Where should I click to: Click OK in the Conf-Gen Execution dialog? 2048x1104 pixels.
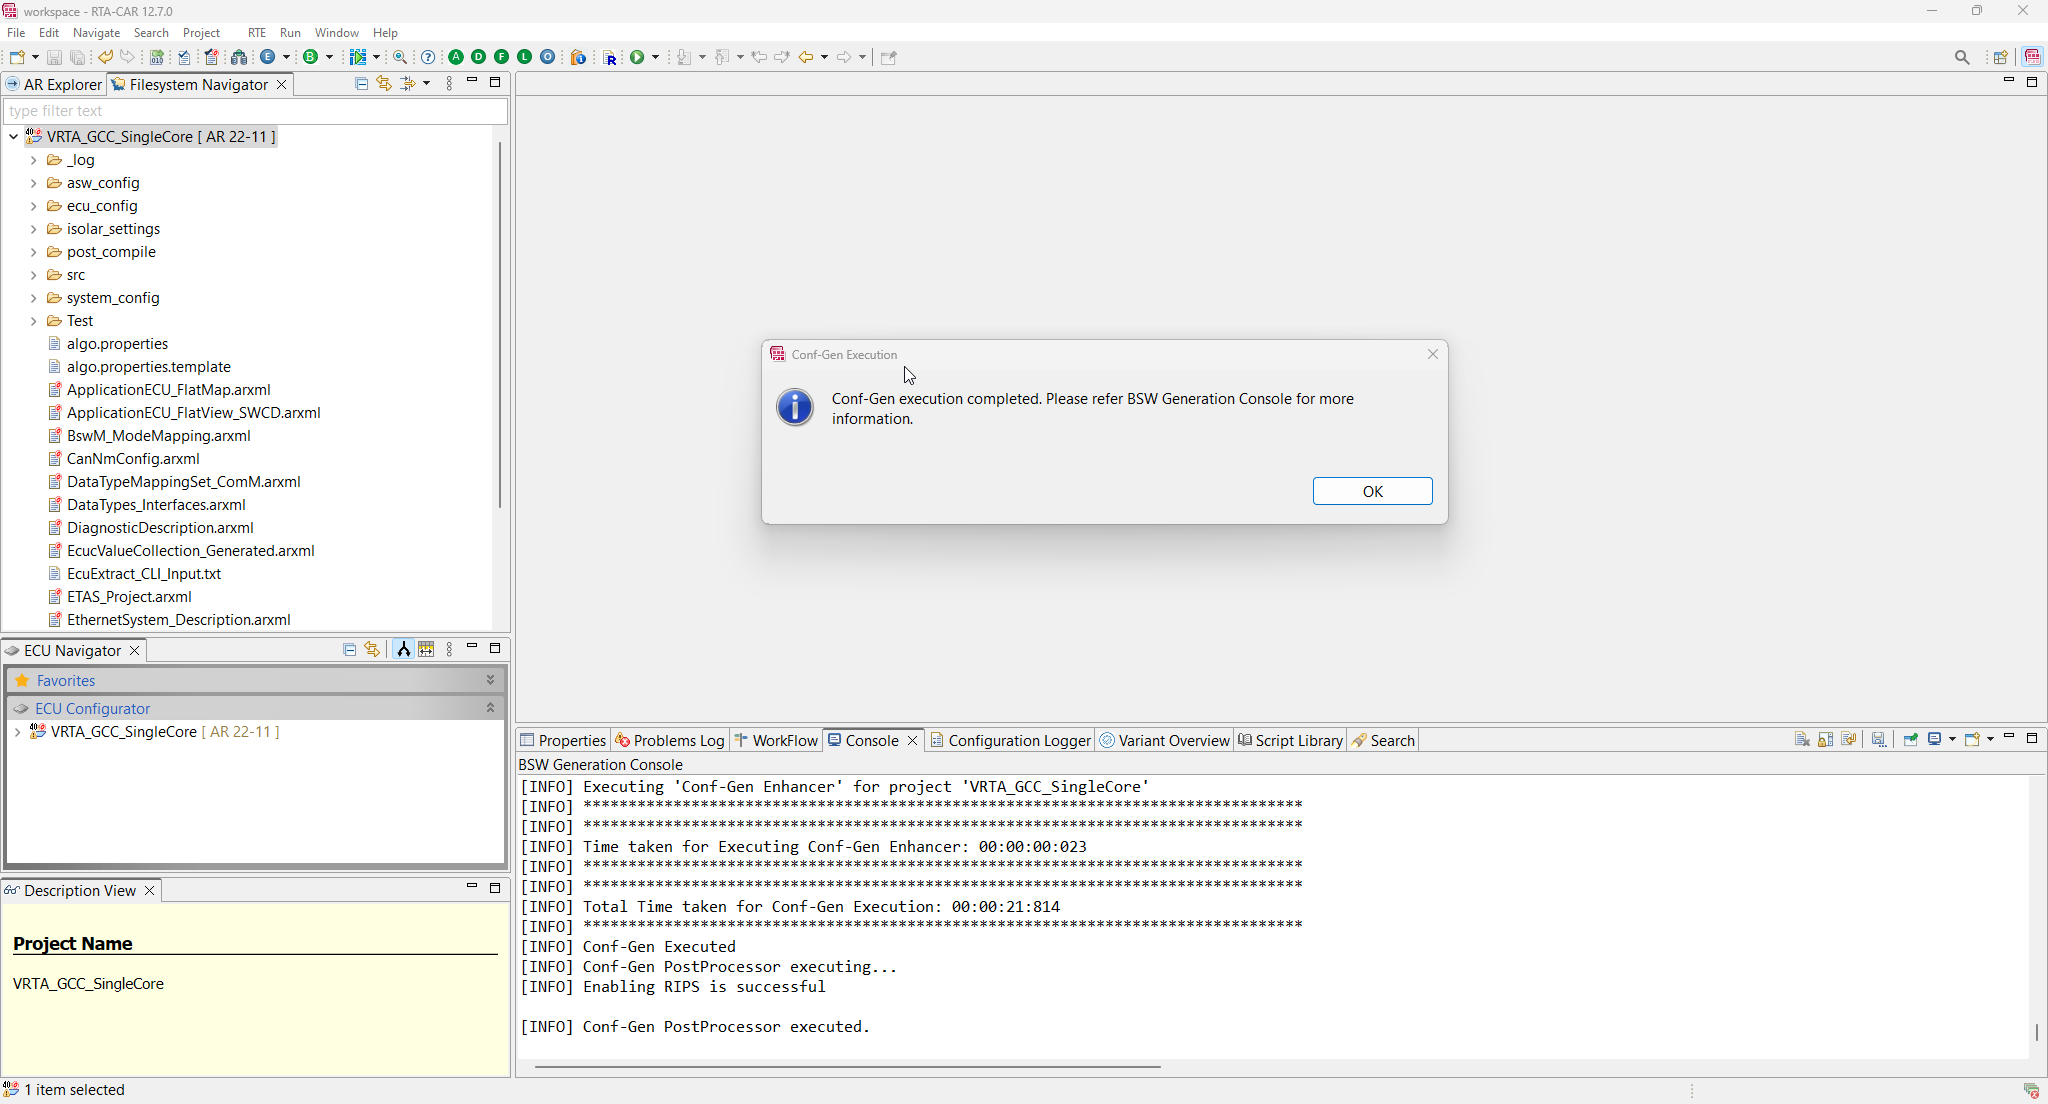1372,491
